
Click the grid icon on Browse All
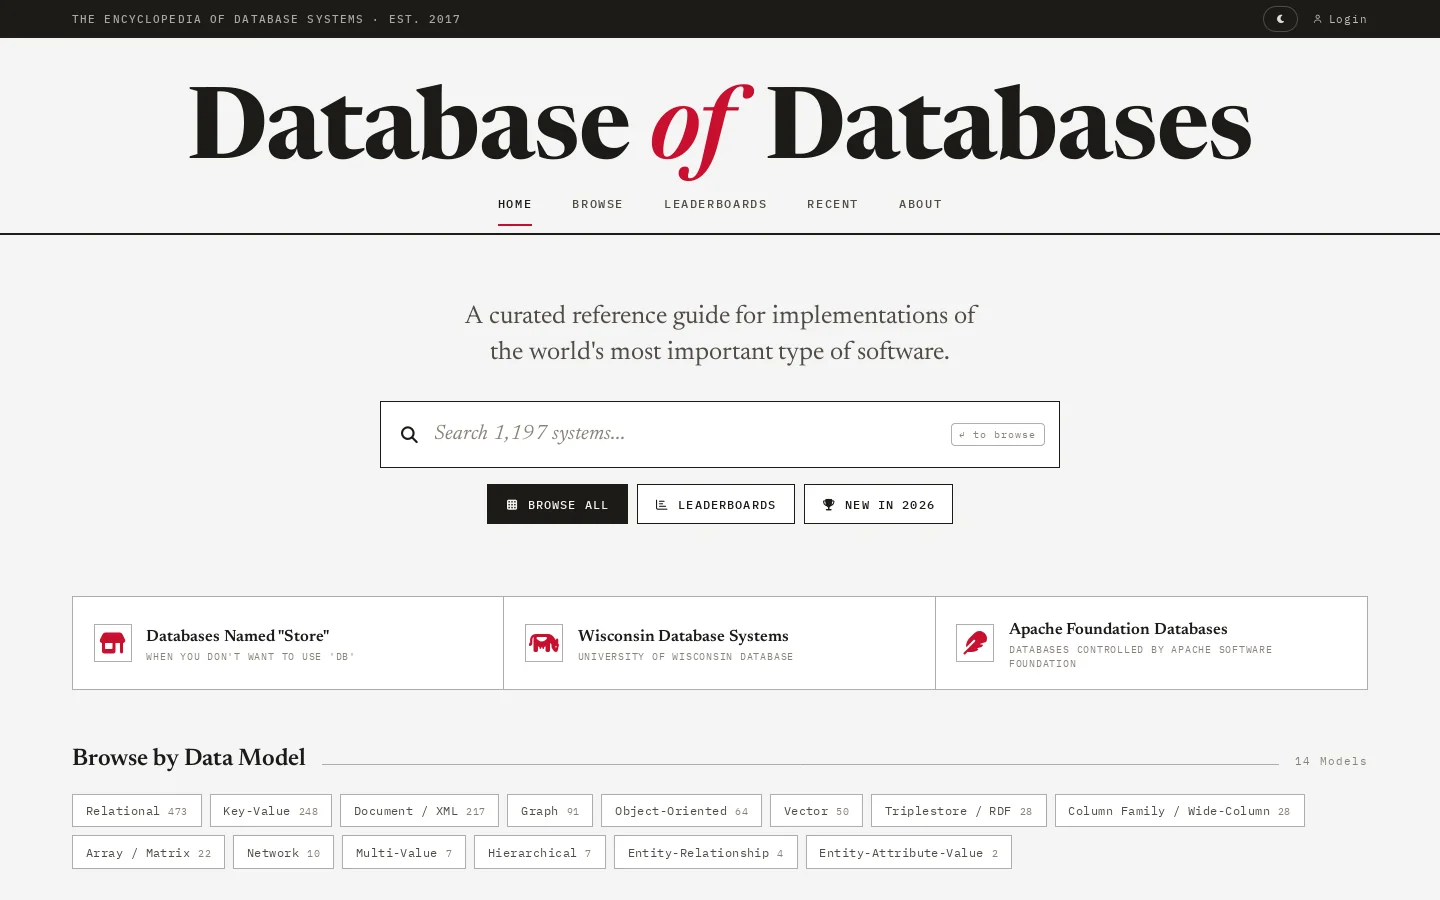pyautogui.click(x=512, y=505)
